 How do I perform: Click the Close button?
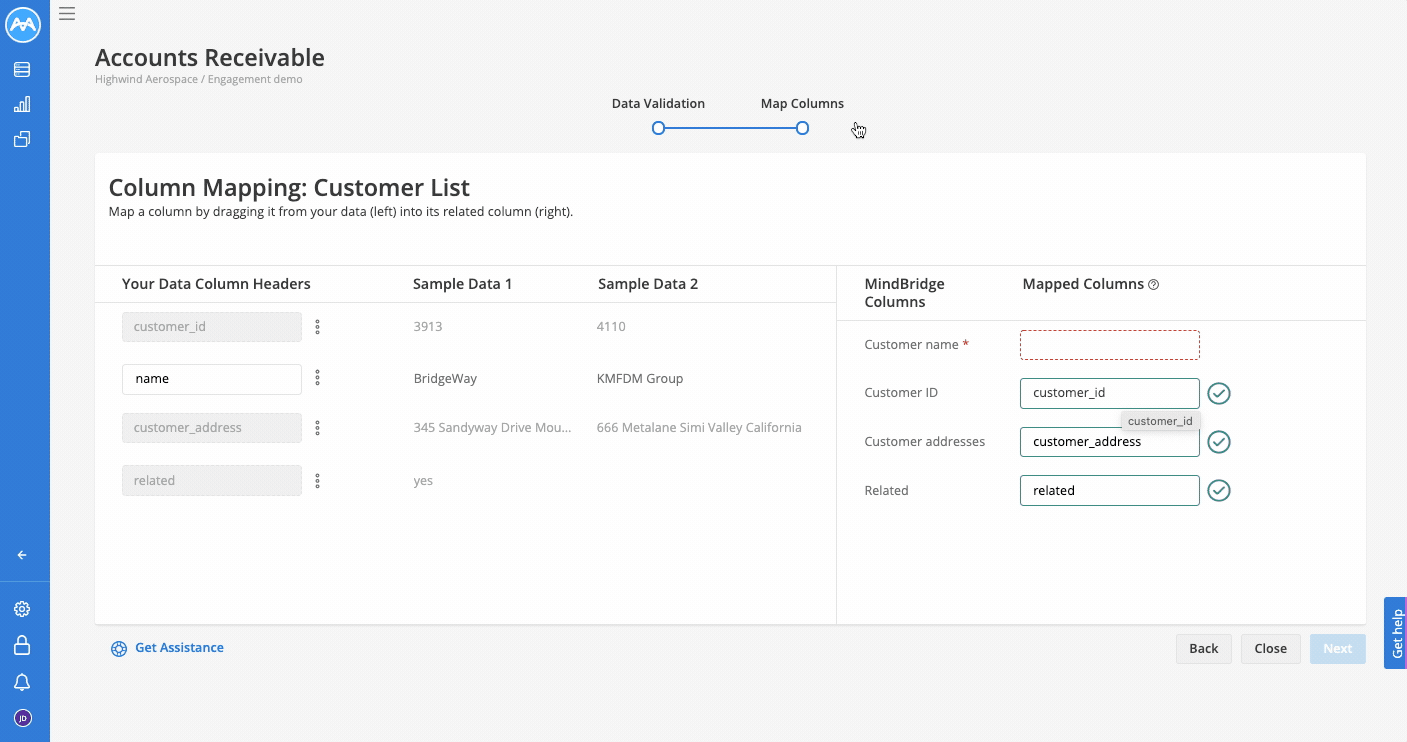pyautogui.click(x=1271, y=648)
